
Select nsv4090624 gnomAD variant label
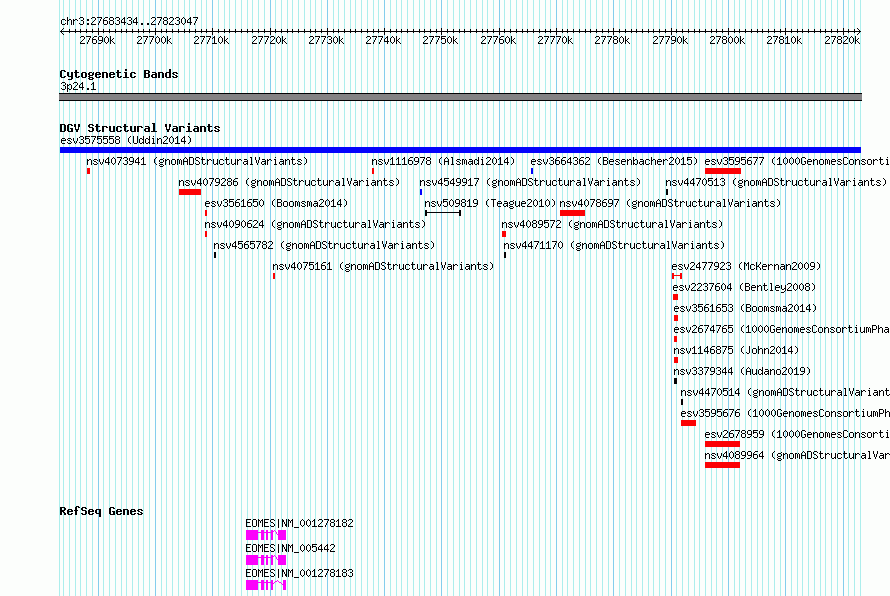click(x=315, y=224)
